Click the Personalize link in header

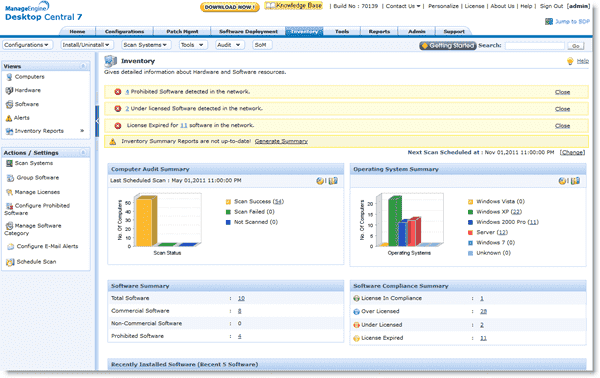(443, 6)
